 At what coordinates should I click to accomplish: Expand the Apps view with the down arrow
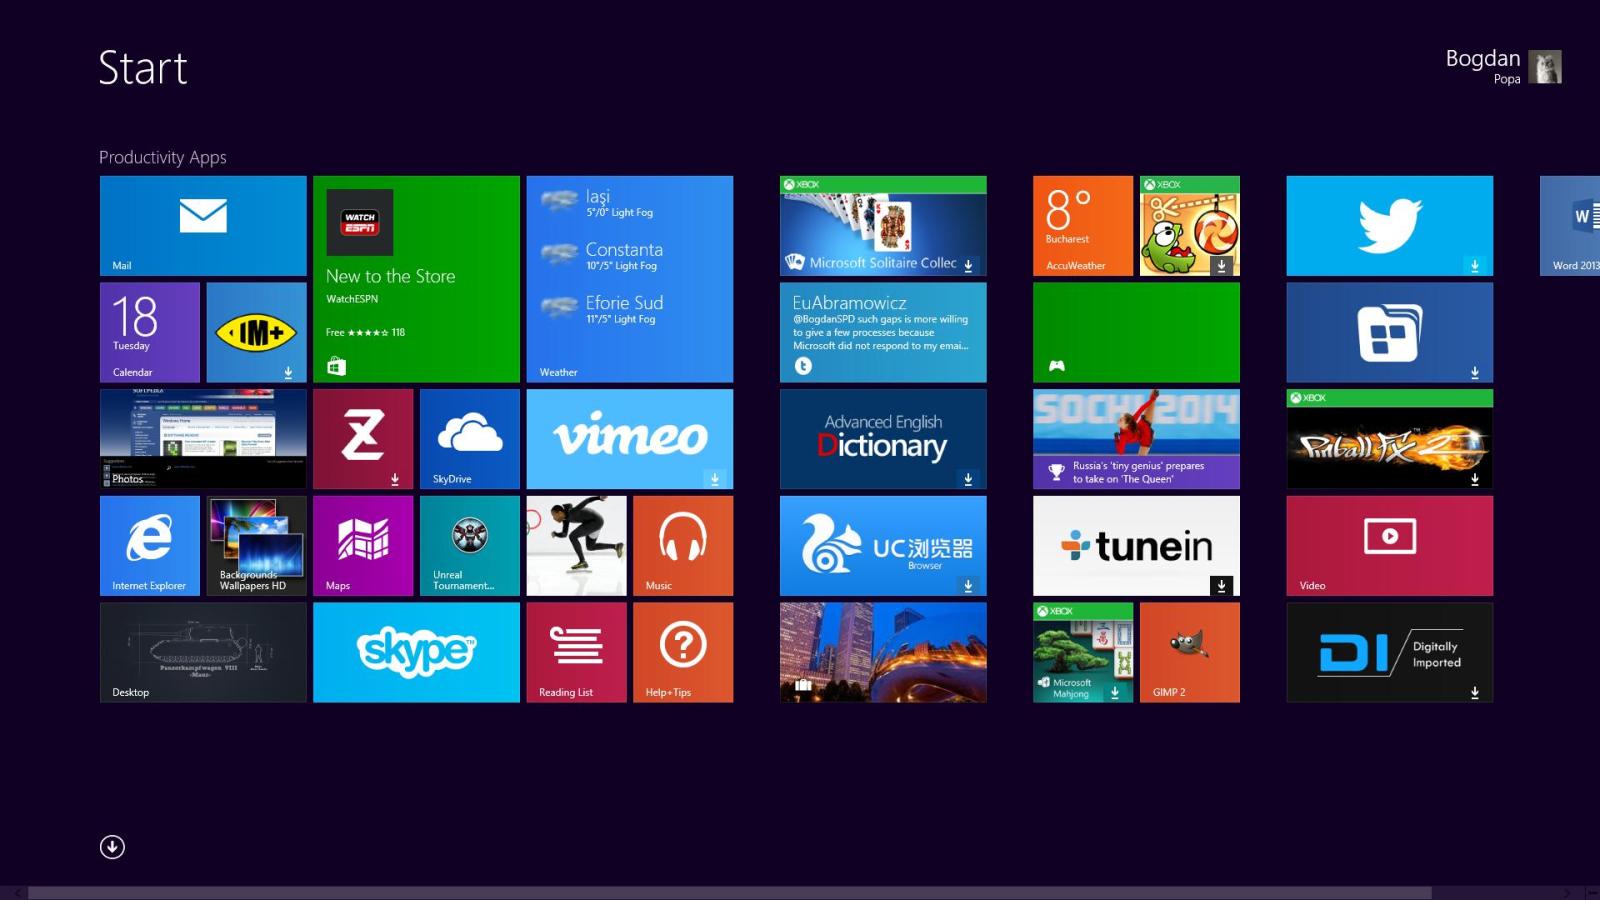(x=112, y=846)
